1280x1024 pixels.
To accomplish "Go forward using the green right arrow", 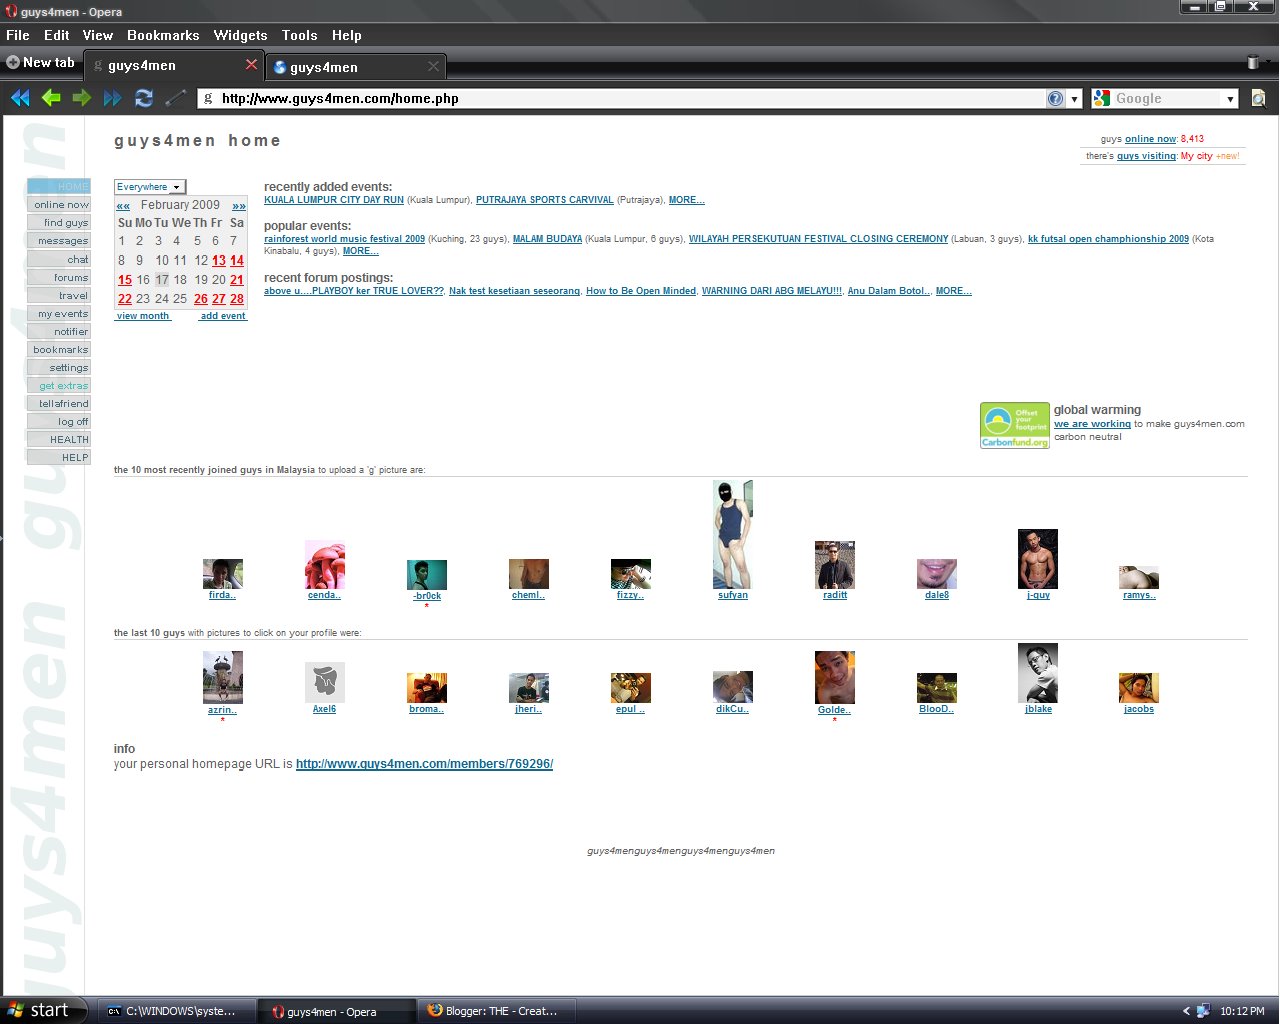I will point(82,98).
